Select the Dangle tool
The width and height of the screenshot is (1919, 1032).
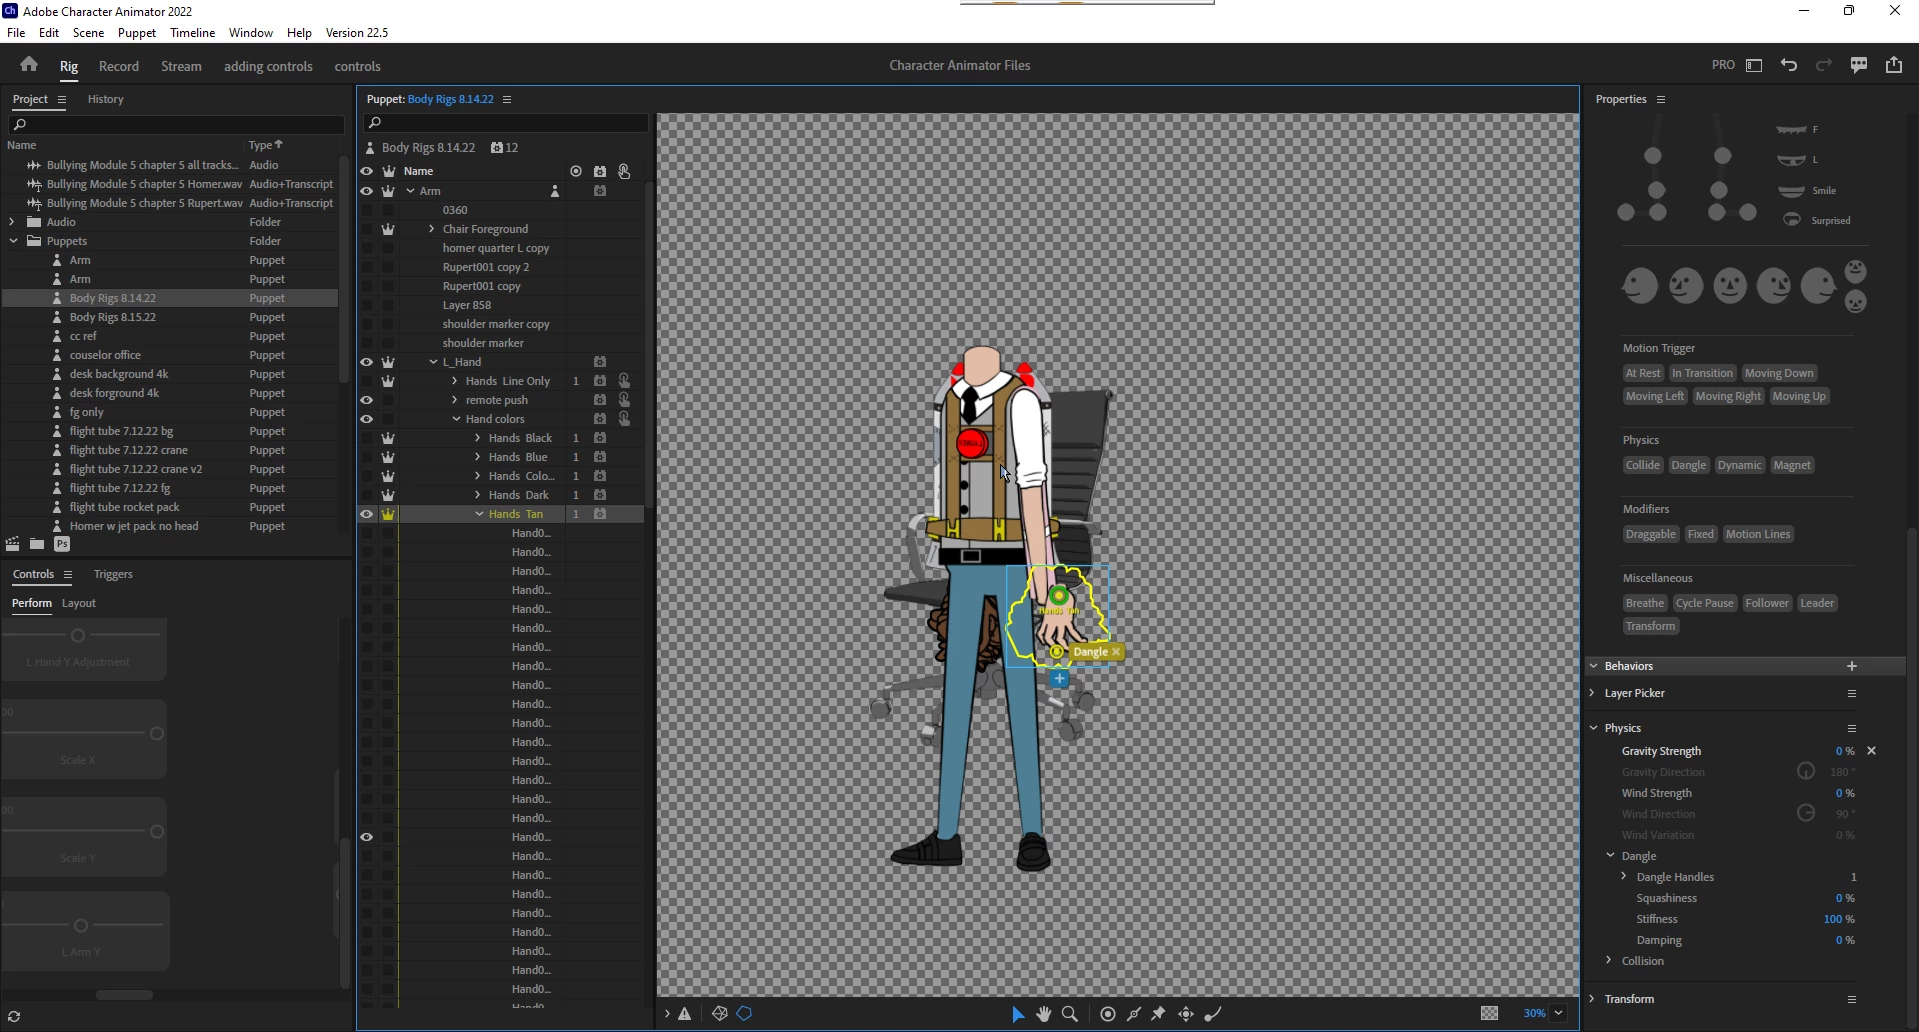tap(1213, 1014)
